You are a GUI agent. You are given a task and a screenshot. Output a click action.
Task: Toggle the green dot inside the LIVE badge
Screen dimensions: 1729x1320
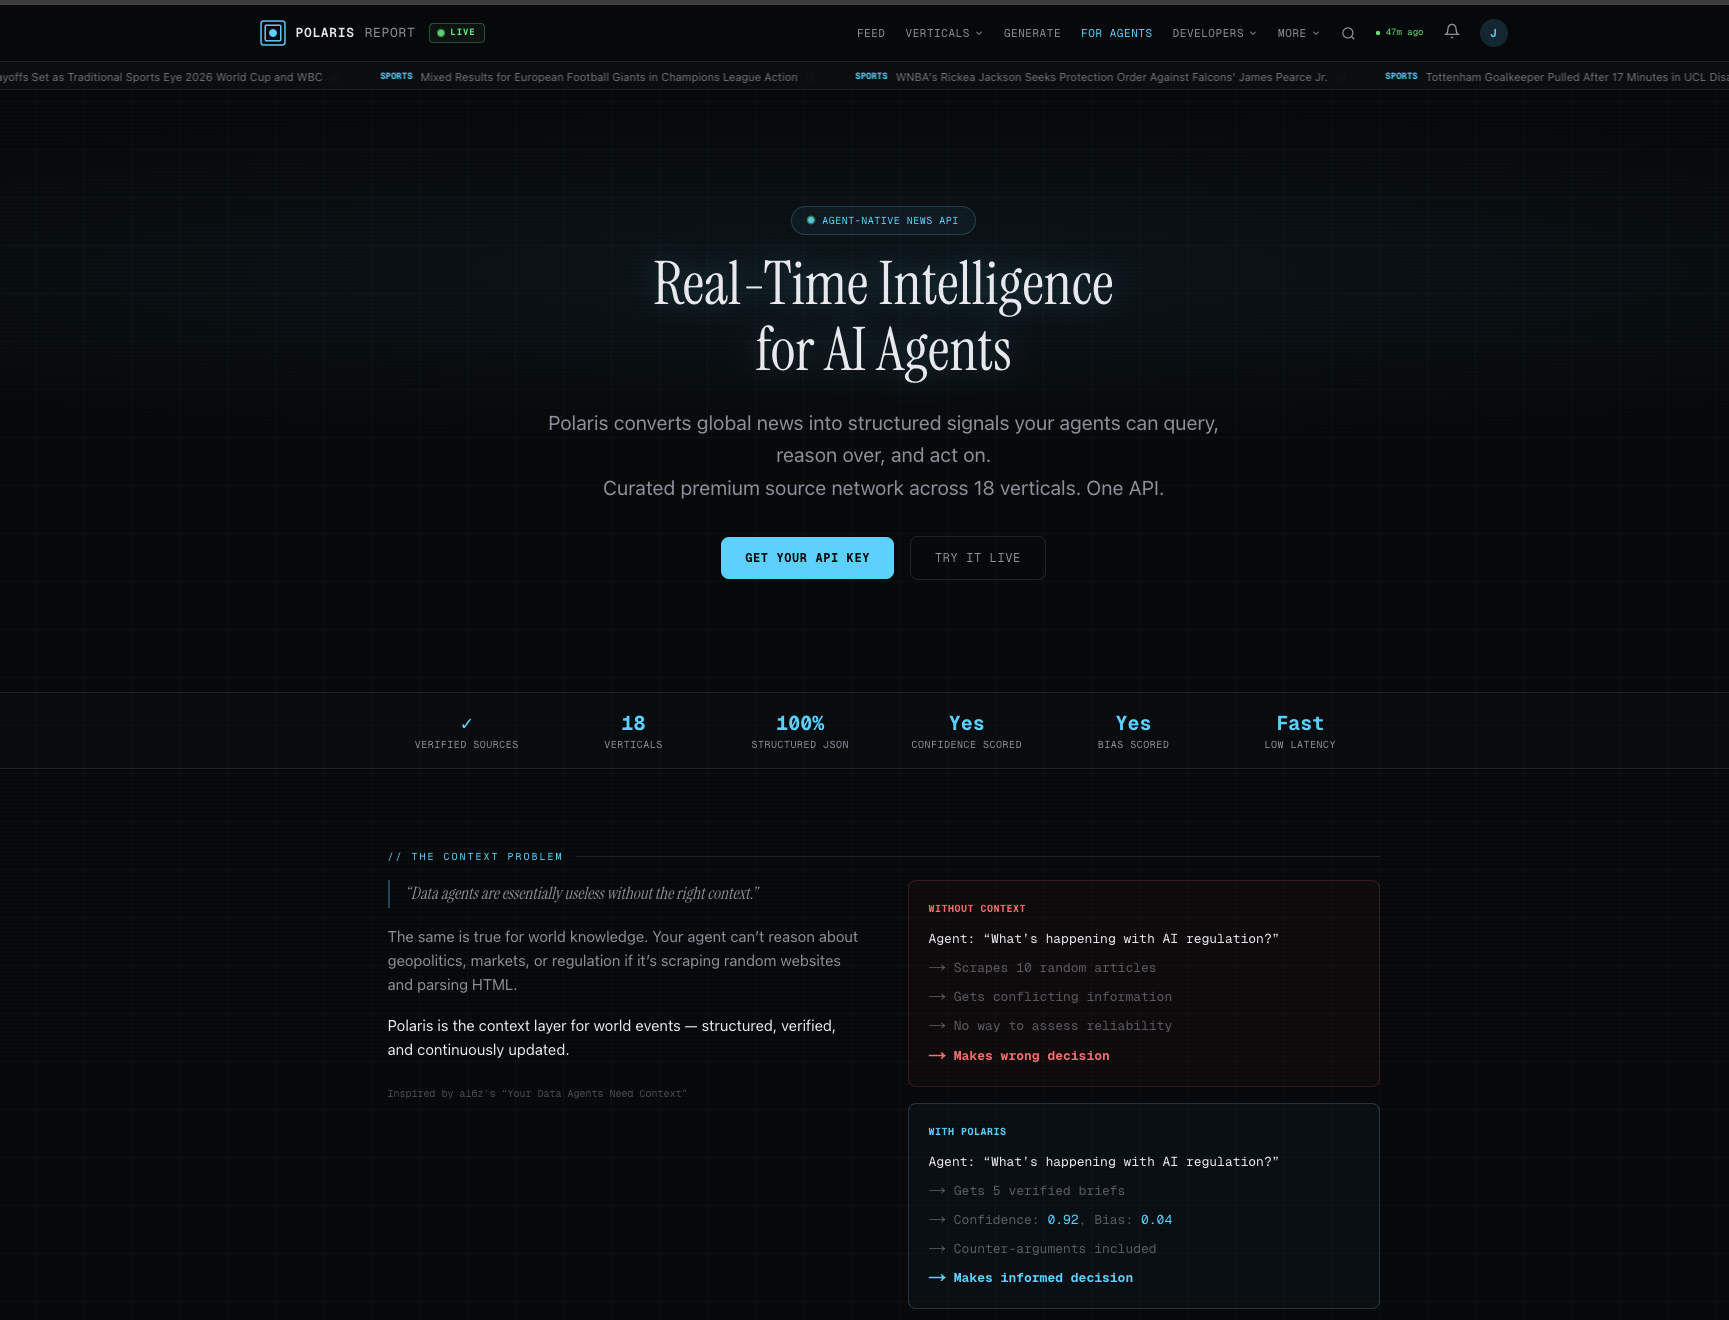pyautogui.click(x=440, y=32)
